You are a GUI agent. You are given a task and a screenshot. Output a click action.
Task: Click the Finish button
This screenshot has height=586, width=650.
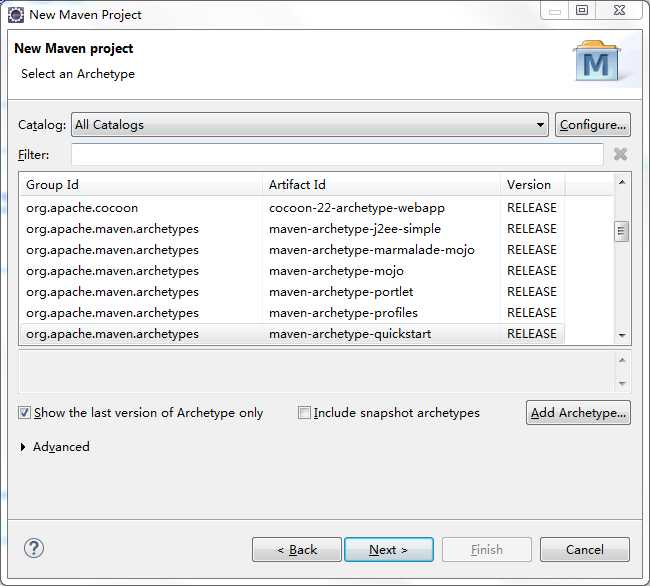pyautogui.click(x=487, y=550)
